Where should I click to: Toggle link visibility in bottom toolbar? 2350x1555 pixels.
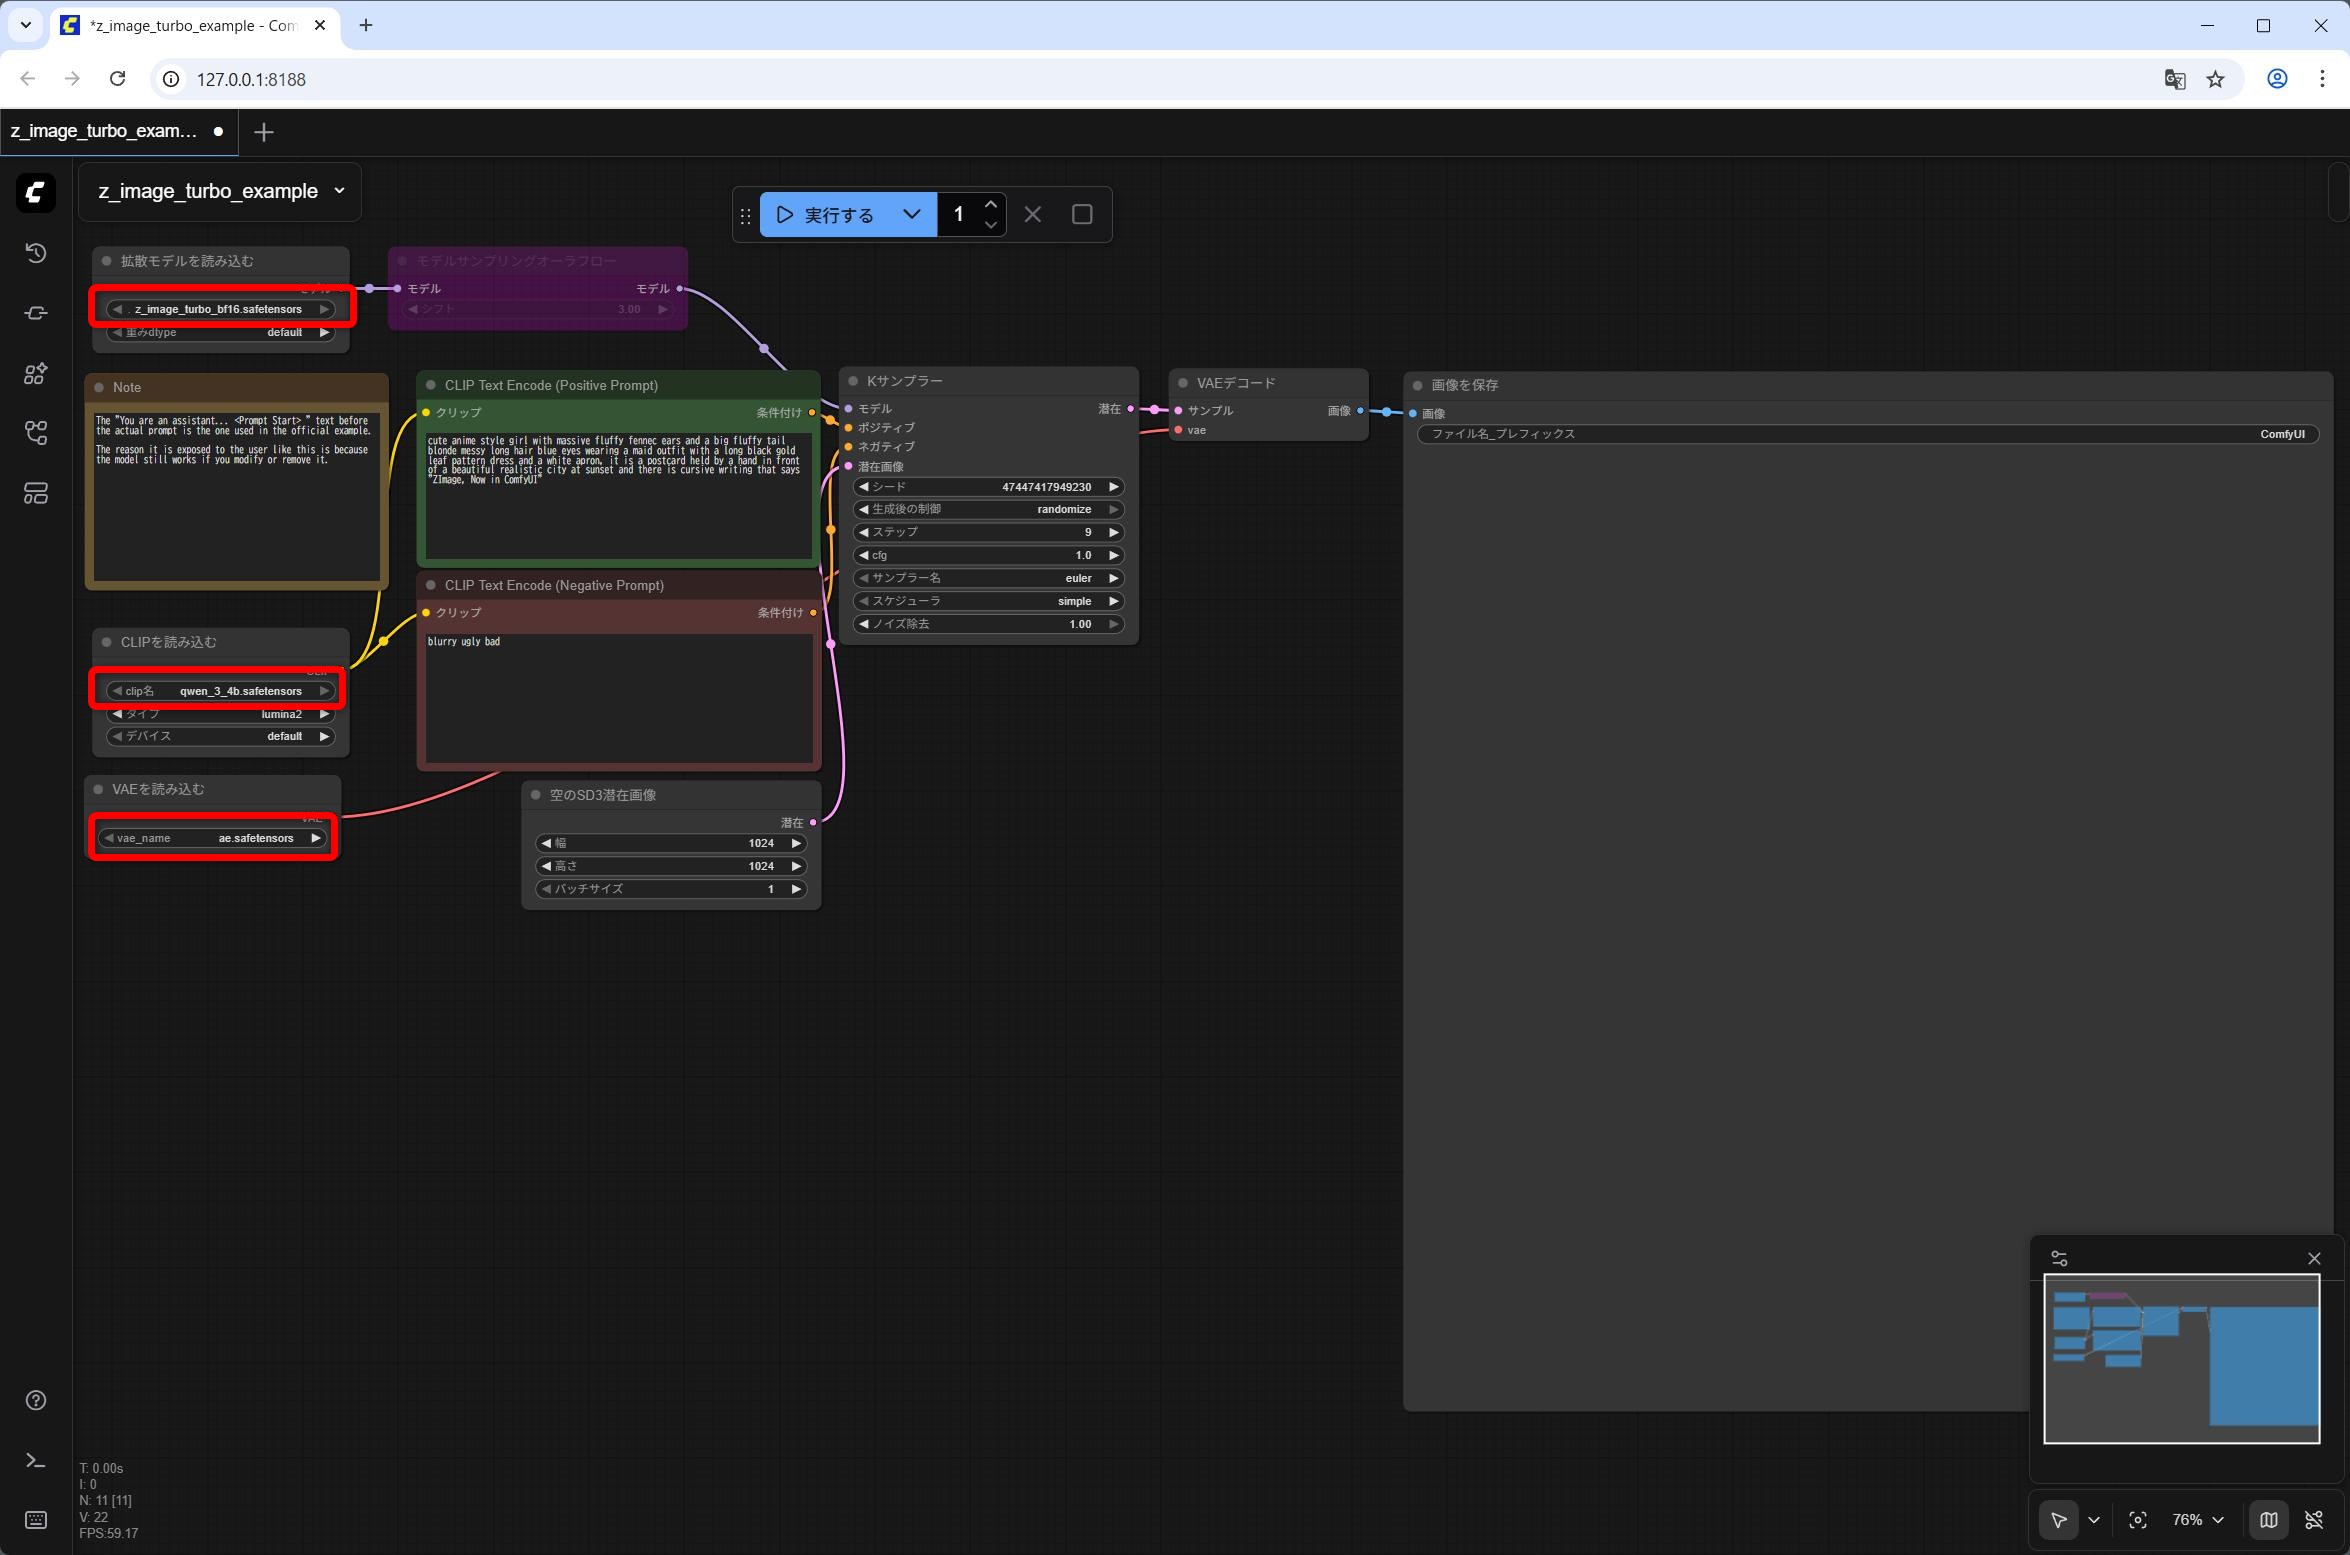[2314, 1520]
